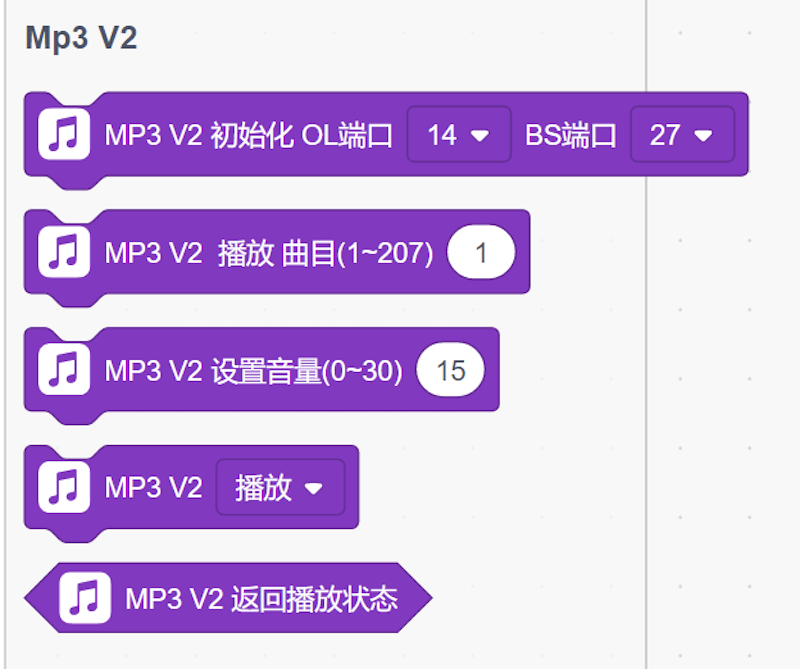The image size is (800, 669).
Task: Click the track number field showing 1
Action: point(481,252)
